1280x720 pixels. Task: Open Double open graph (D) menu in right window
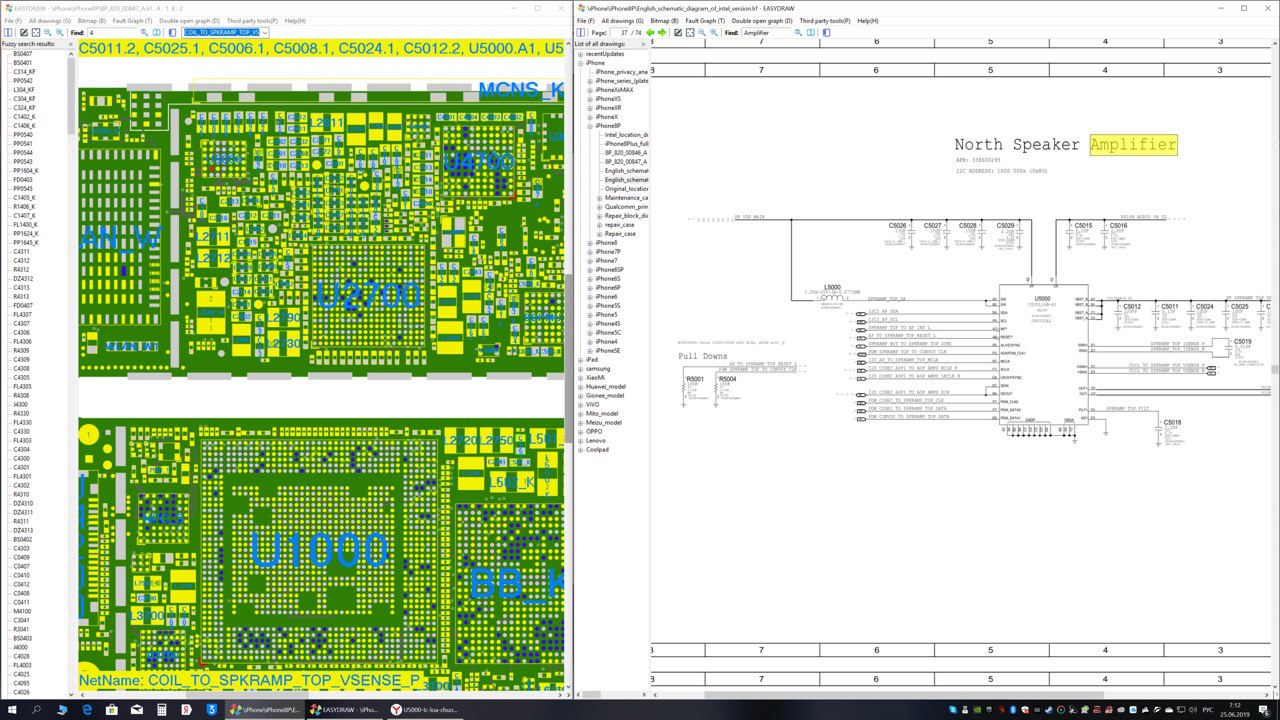click(762, 21)
